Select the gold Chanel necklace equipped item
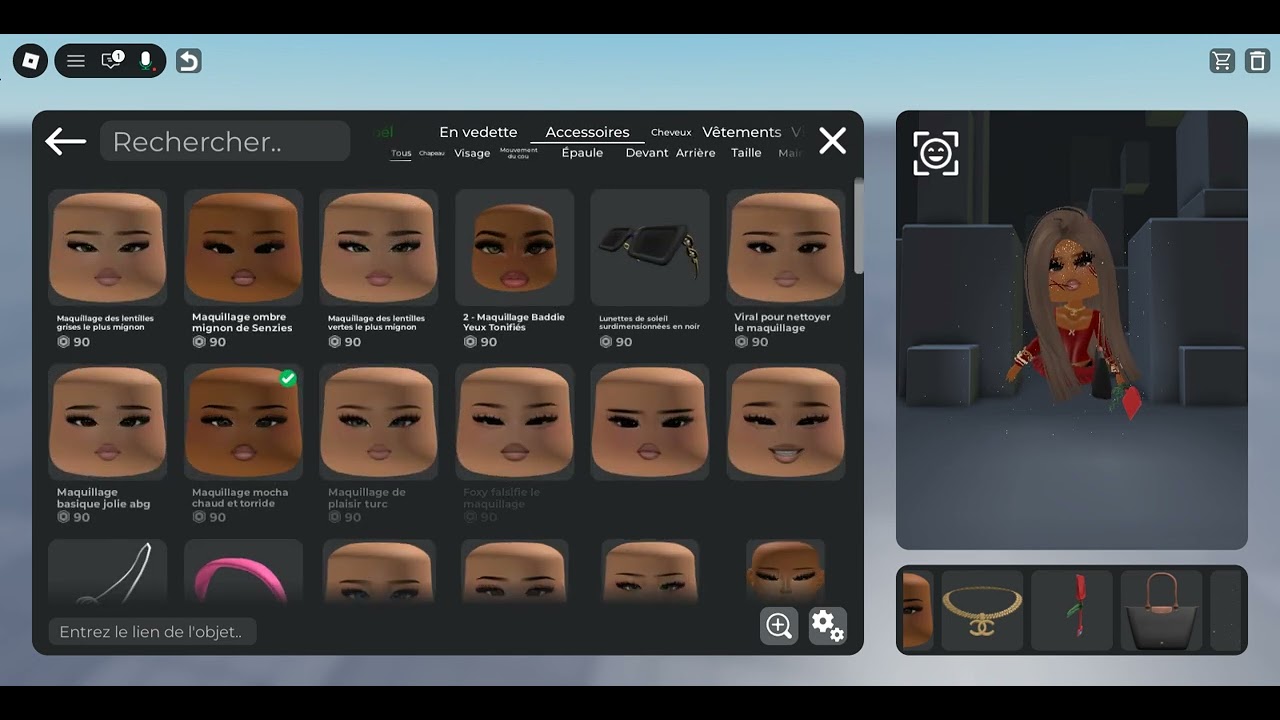Viewport: 1280px width, 720px height. [982, 610]
